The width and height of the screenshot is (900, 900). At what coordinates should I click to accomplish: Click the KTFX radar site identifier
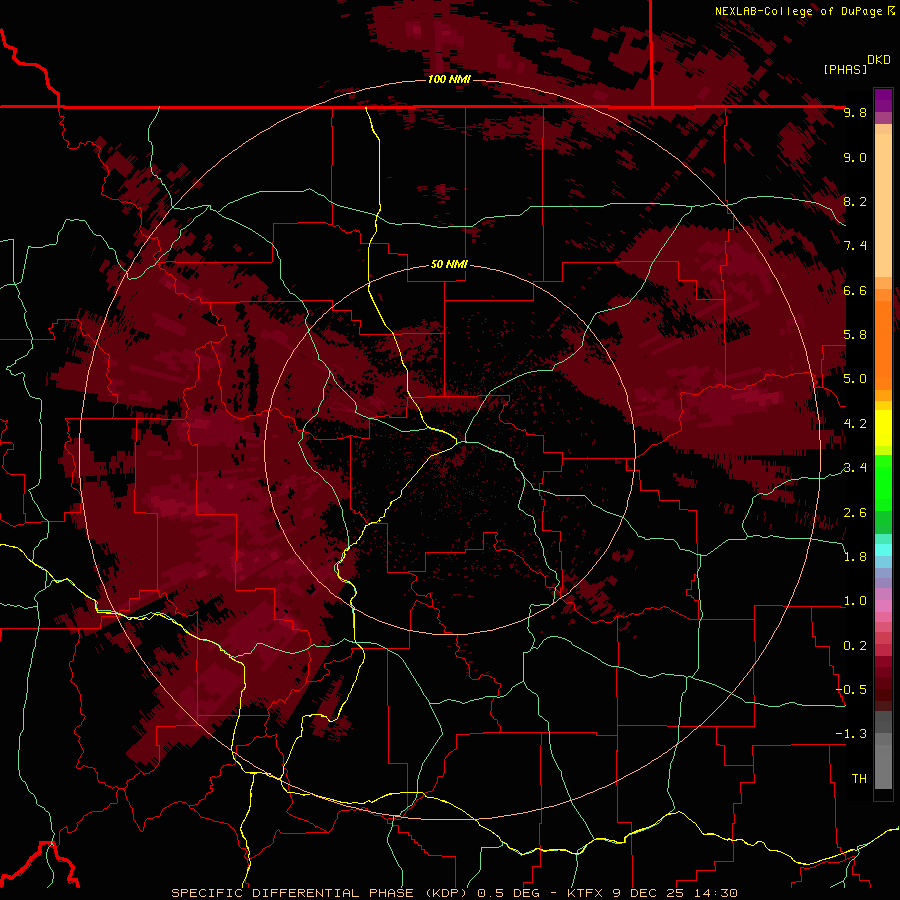click(x=587, y=893)
